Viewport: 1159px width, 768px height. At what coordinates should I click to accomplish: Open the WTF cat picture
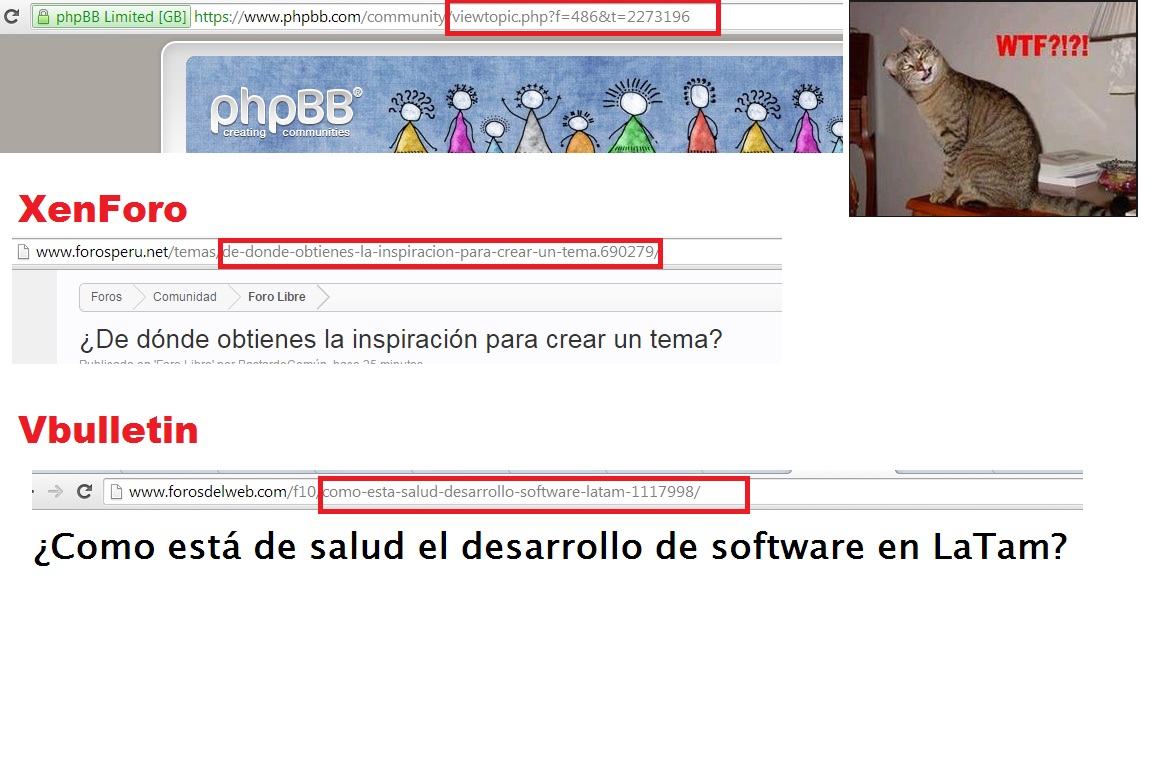(x=992, y=108)
